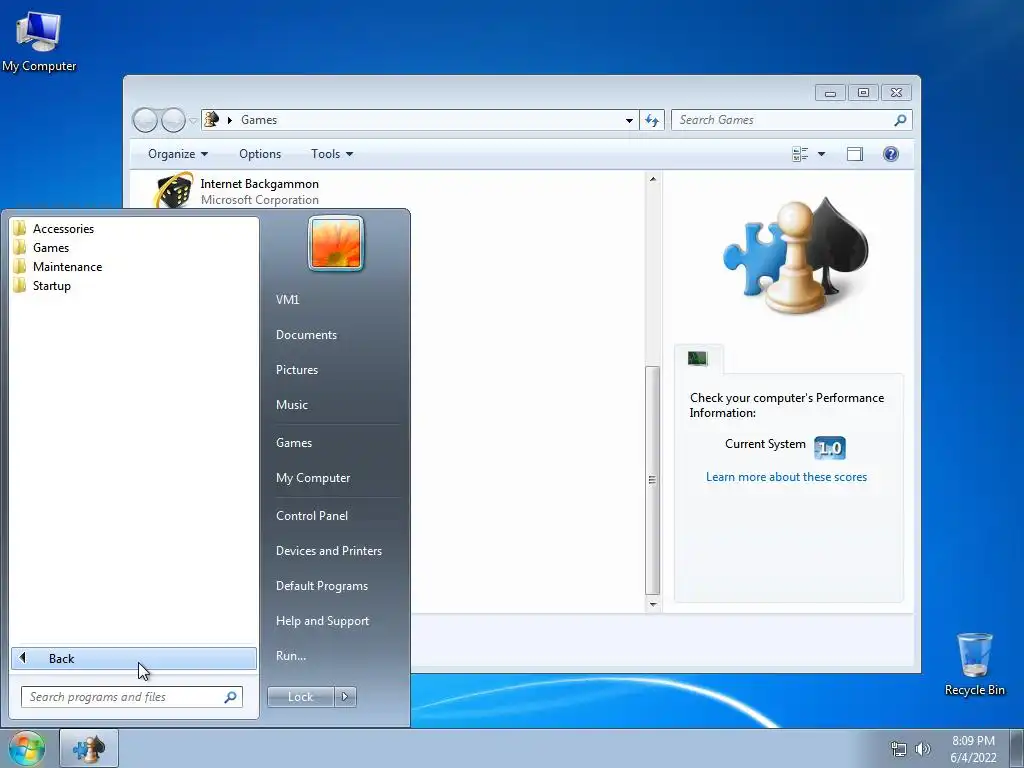Select Microsoft Corporation publisher text
The width and height of the screenshot is (1024, 768).
pos(259,200)
